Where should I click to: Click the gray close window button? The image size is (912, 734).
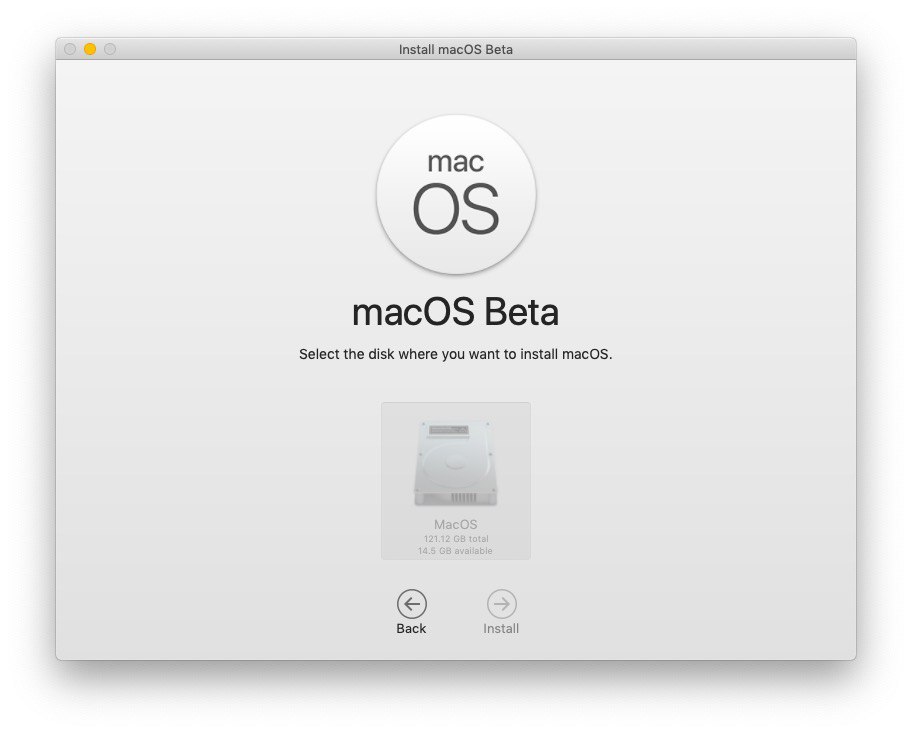[70, 49]
